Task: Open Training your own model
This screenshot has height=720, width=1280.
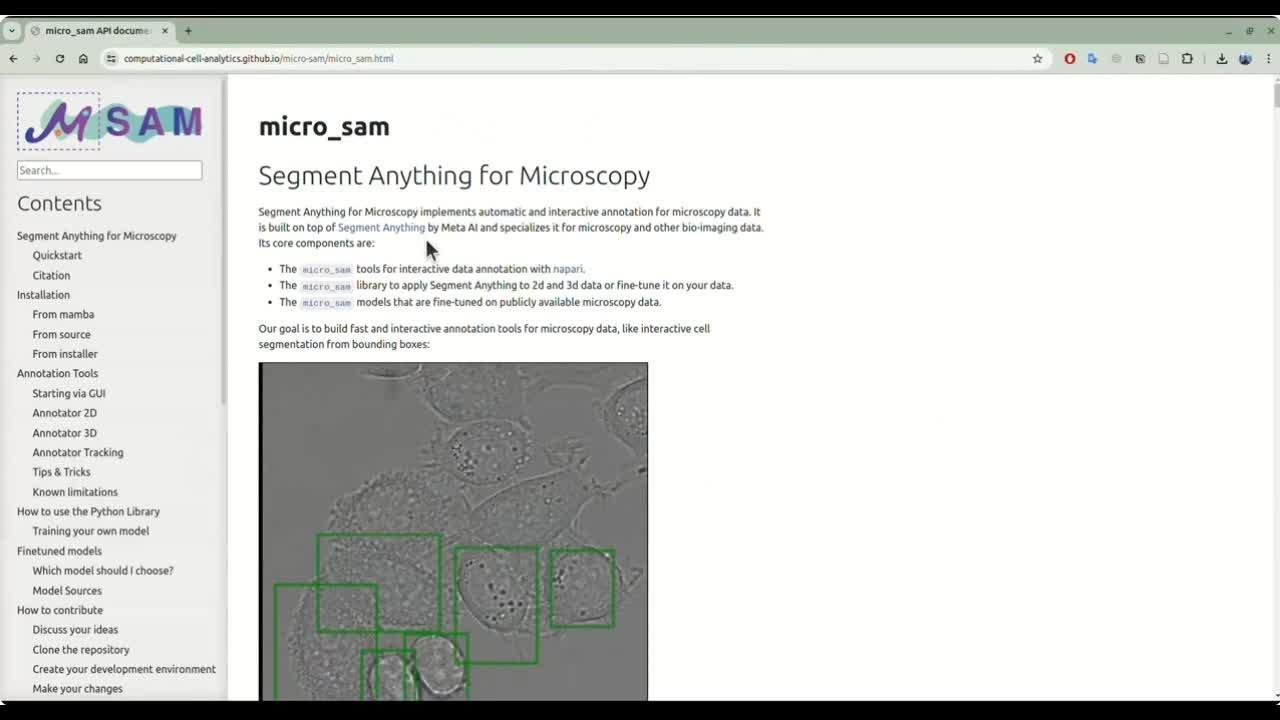Action: (90, 531)
